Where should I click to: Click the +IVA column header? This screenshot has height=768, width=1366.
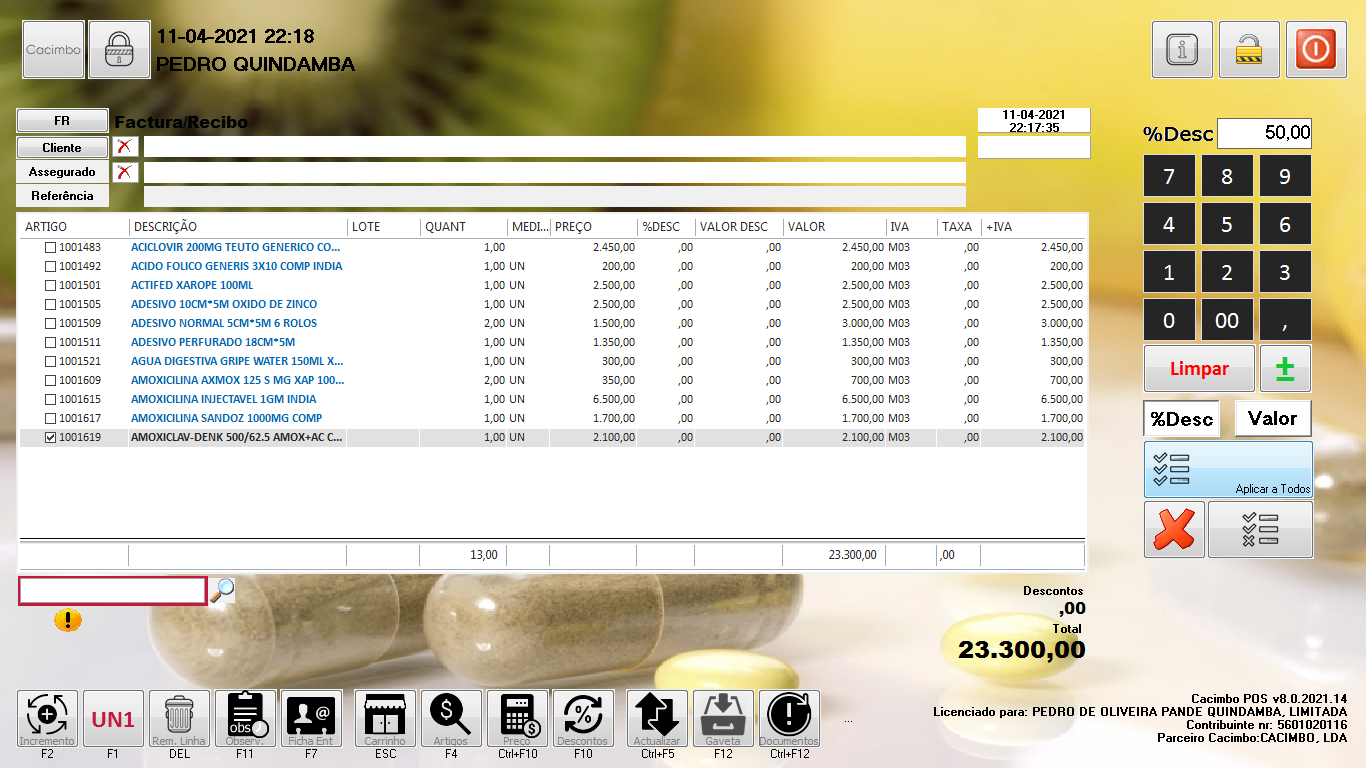(1033, 227)
